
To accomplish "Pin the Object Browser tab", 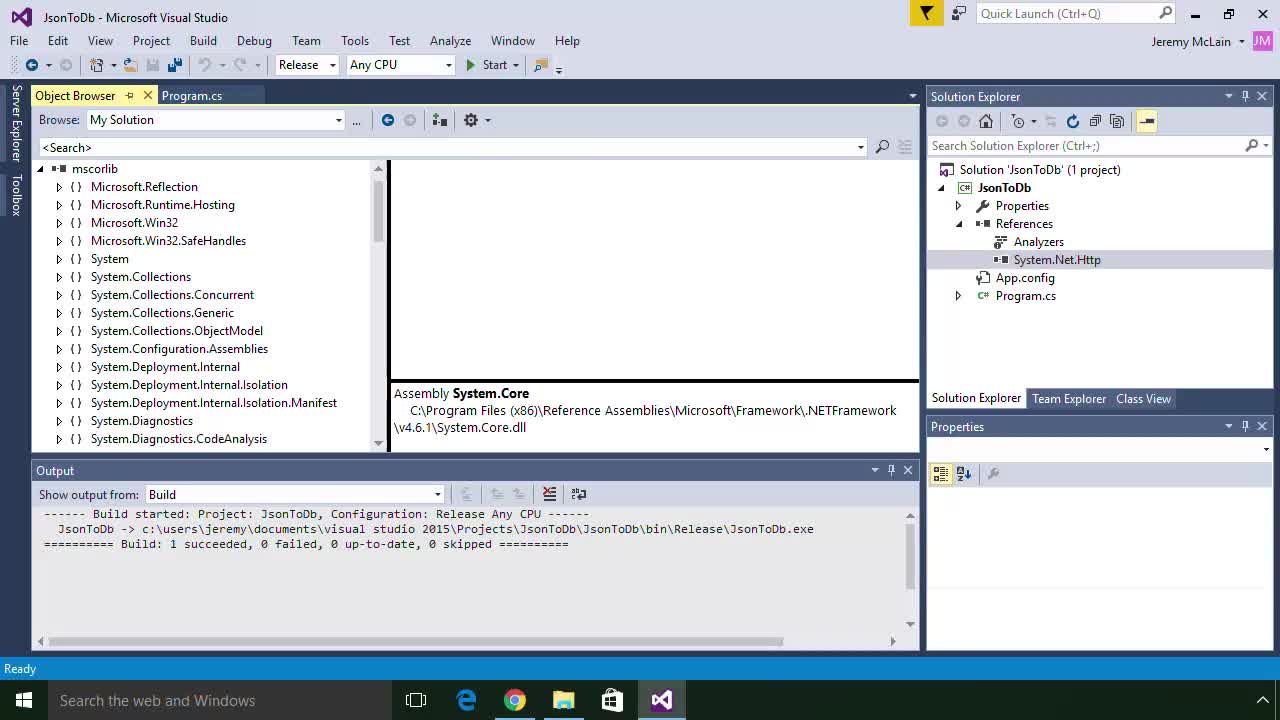I will 129,96.
